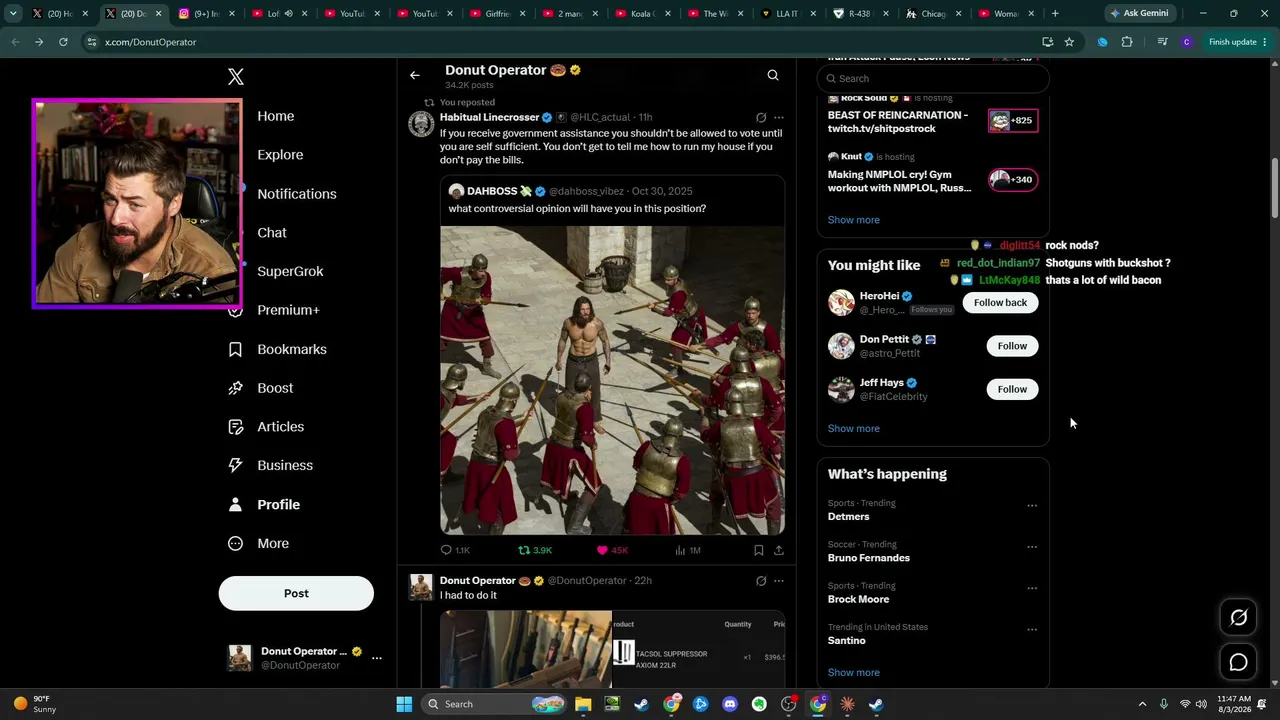Unlike the post with 45K likes
This screenshot has height=720, width=1280.
click(612, 550)
